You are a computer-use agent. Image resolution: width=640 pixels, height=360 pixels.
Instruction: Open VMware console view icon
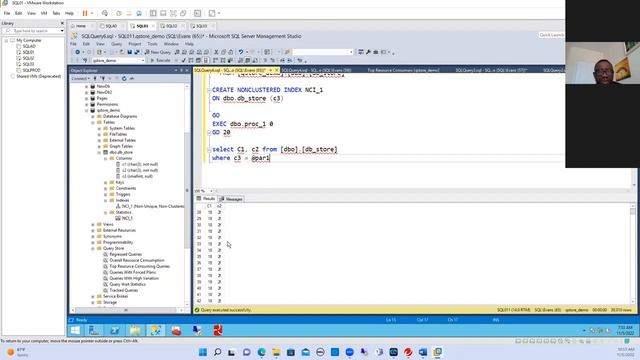[x=197, y=13]
